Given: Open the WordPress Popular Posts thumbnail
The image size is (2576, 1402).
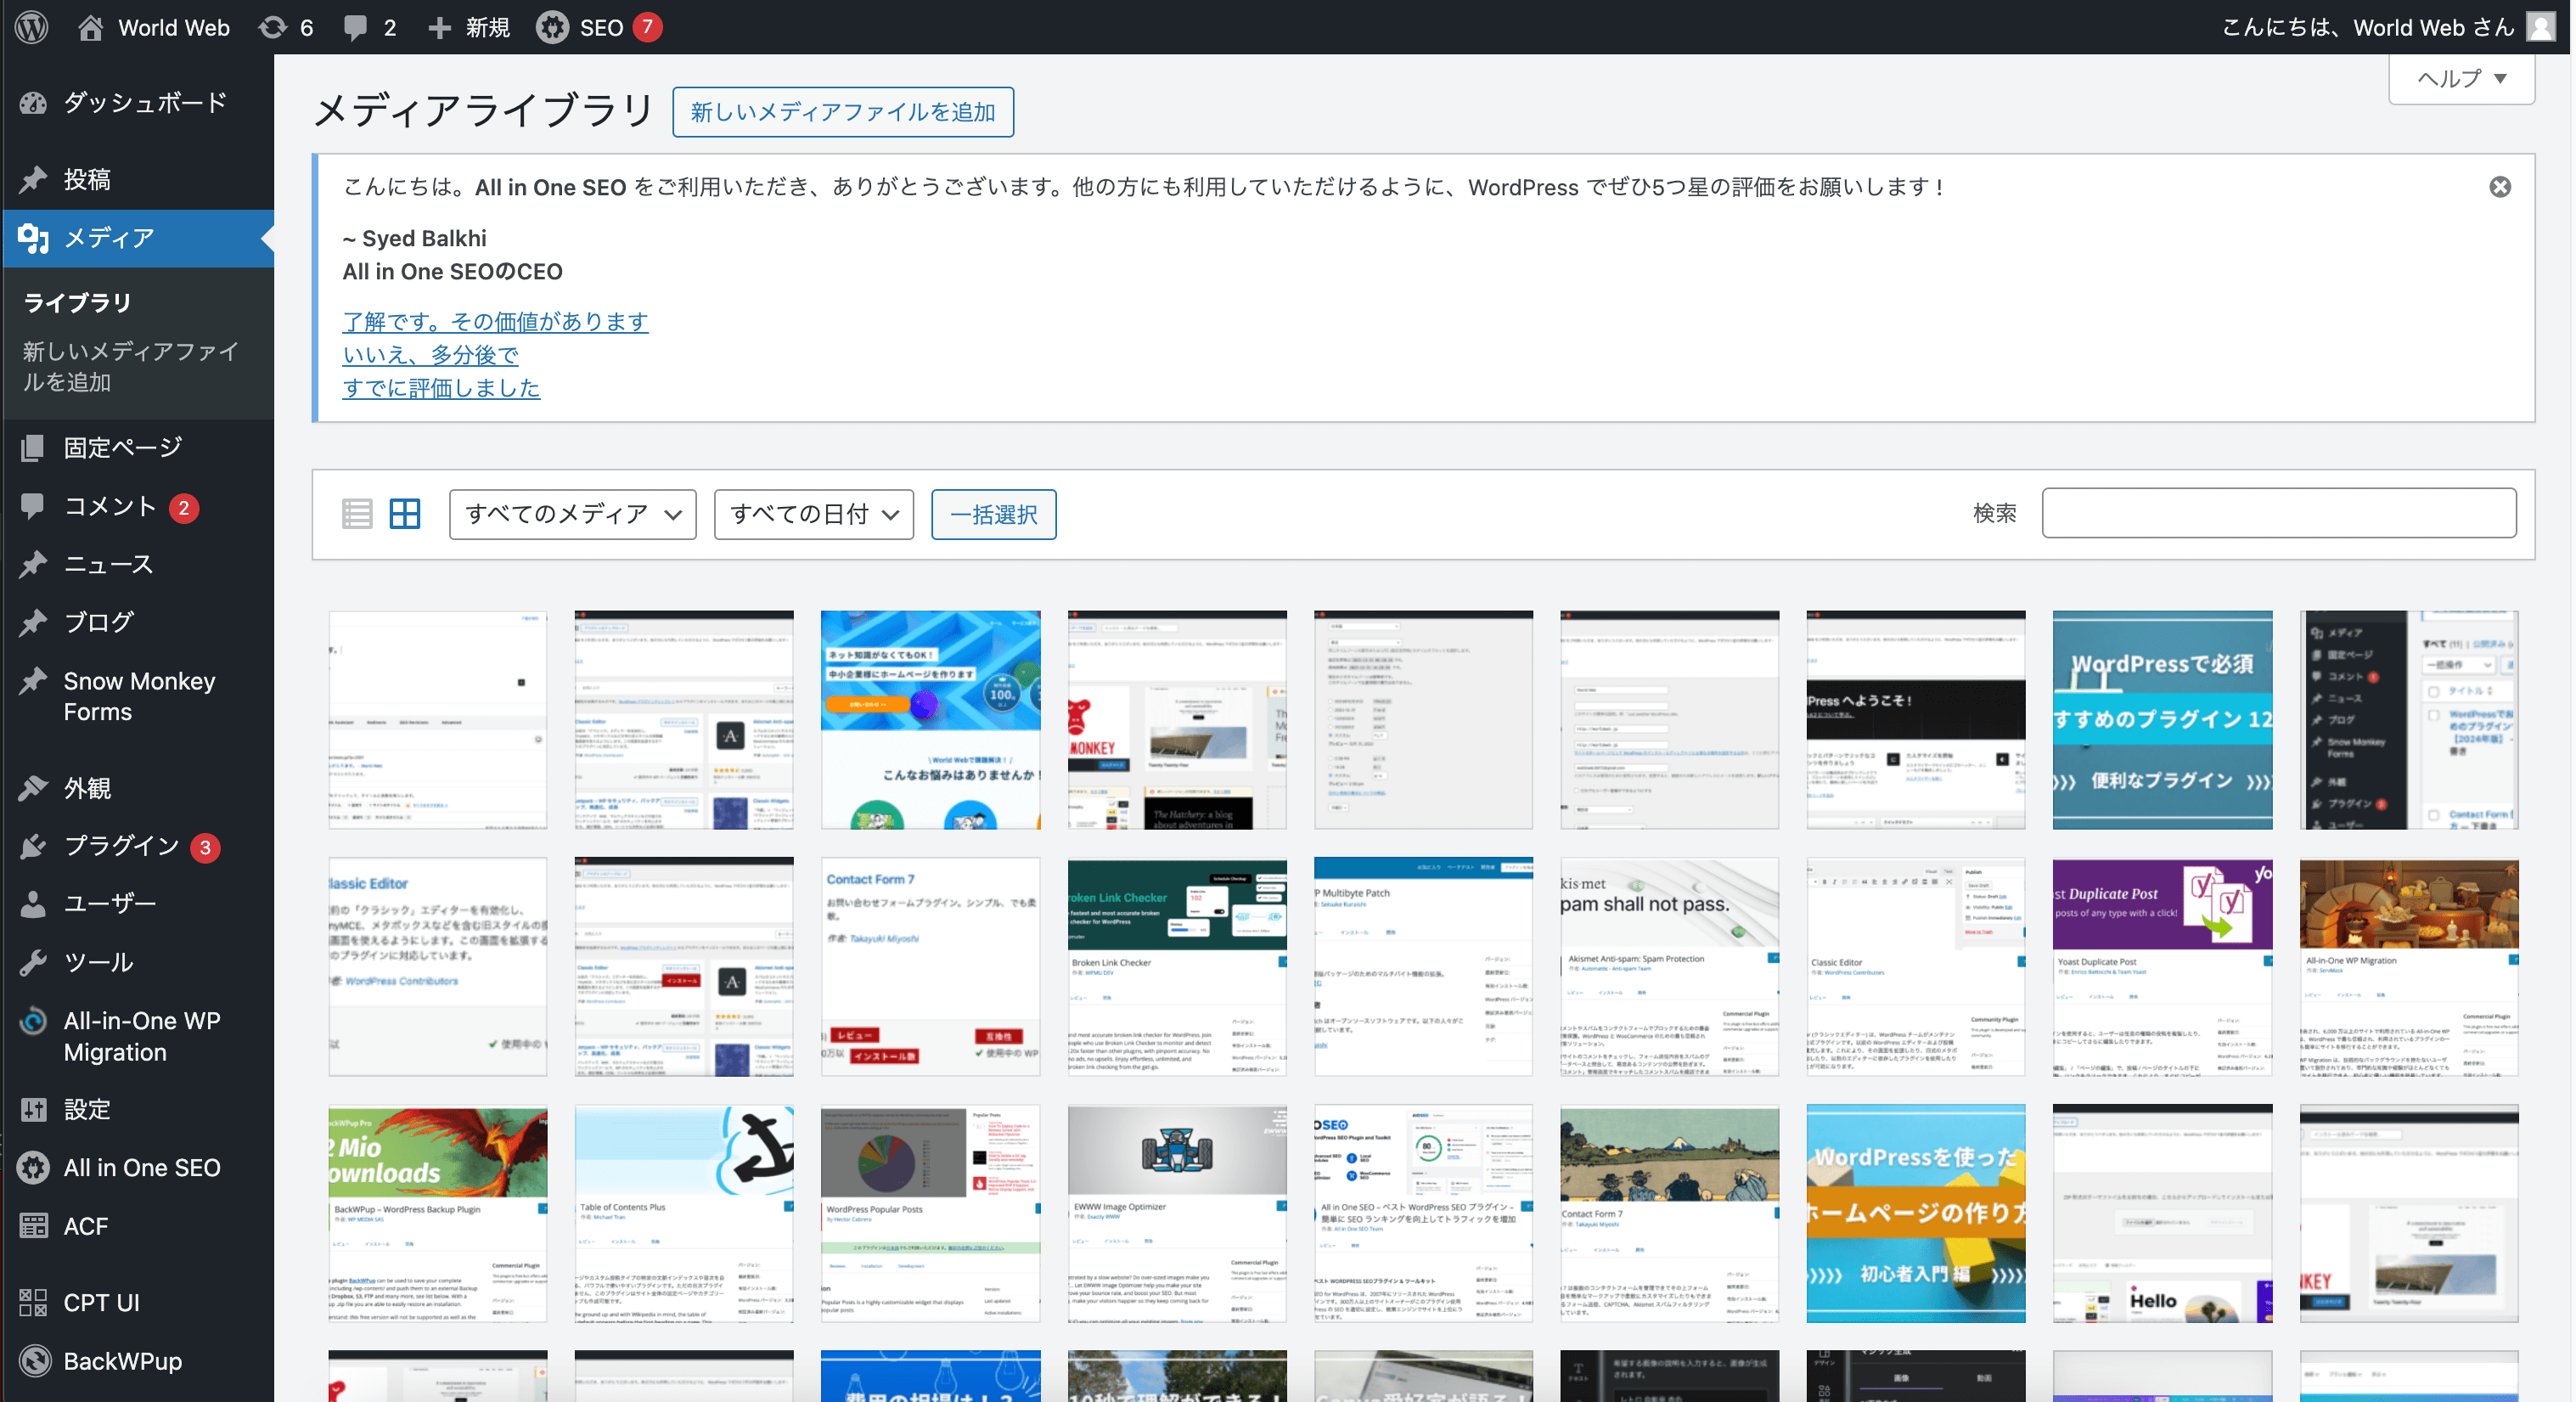Looking at the screenshot, I should tap(930, 1213).
